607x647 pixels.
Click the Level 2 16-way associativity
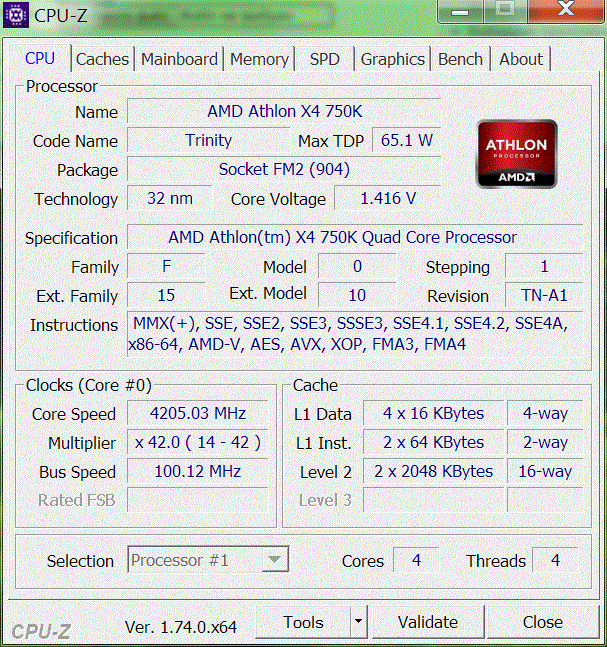(545, 471)
